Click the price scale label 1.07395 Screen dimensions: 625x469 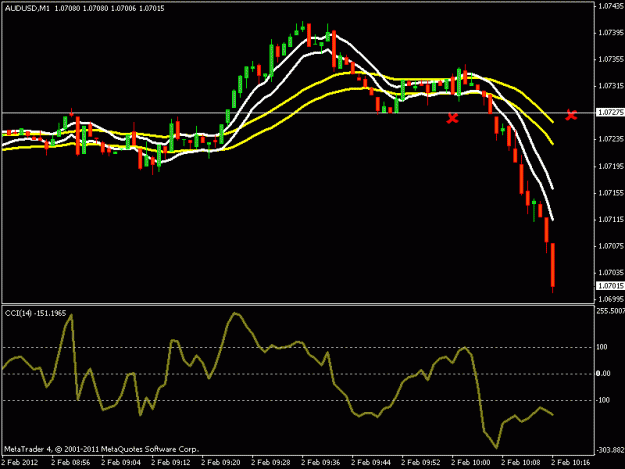click(611, 33)
